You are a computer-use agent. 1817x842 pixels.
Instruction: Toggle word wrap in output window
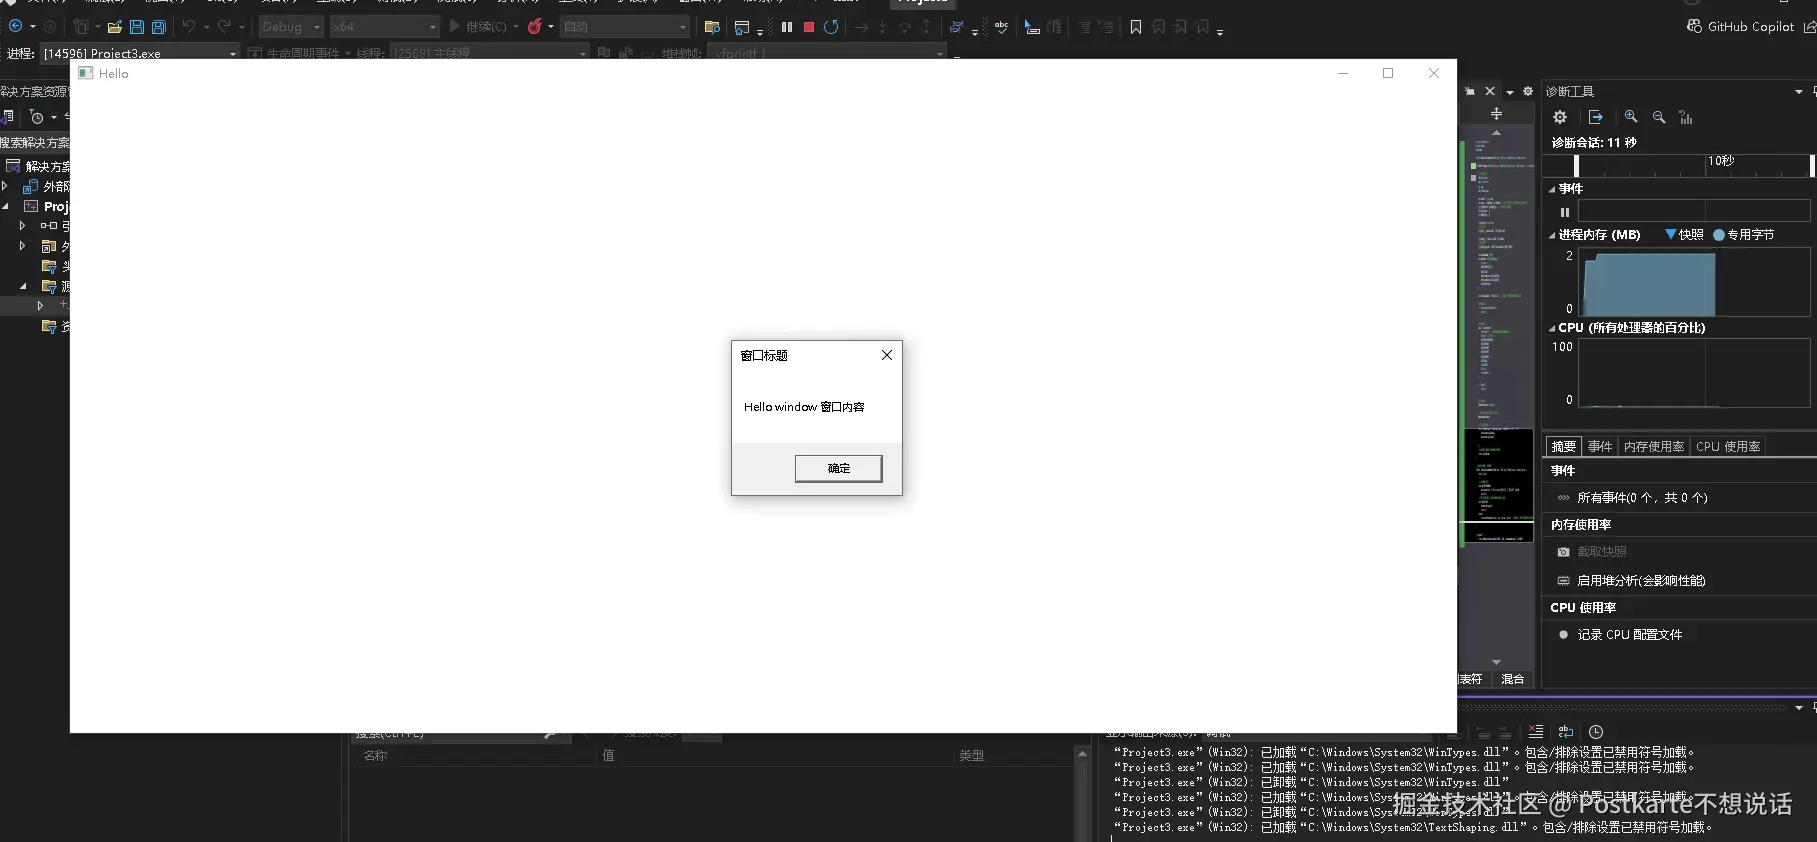click(x=1566, y=732)
